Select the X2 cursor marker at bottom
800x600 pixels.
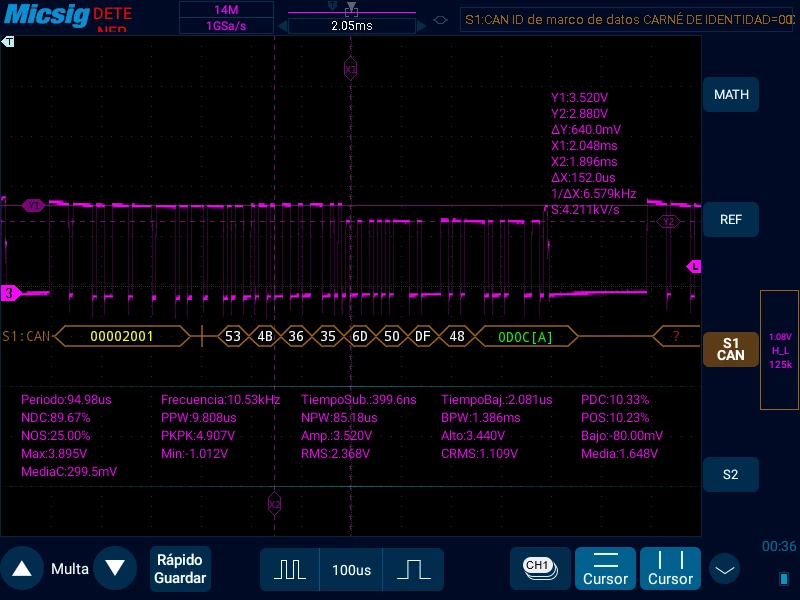[274, 505]
